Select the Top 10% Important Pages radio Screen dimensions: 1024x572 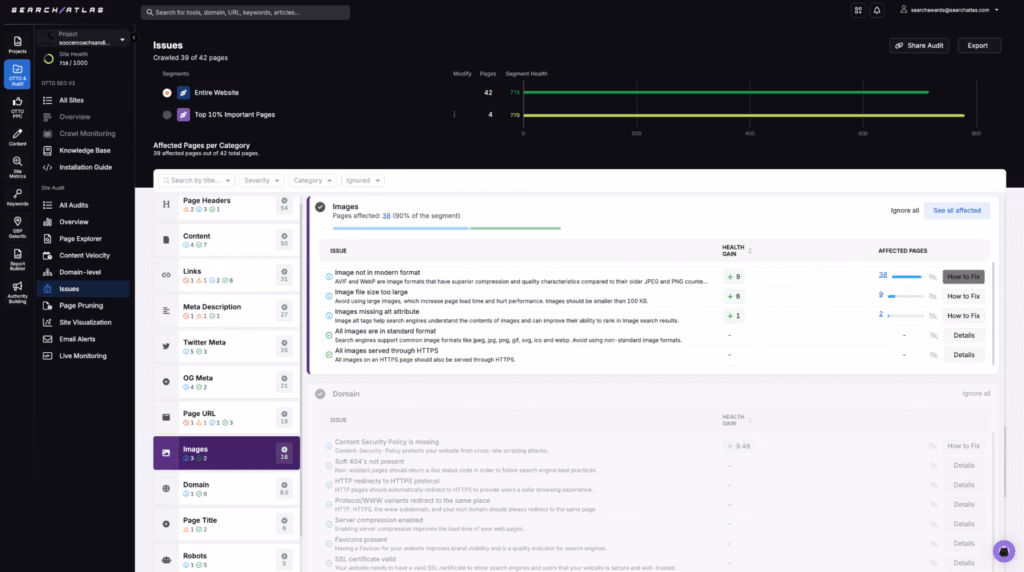point(167,115)
